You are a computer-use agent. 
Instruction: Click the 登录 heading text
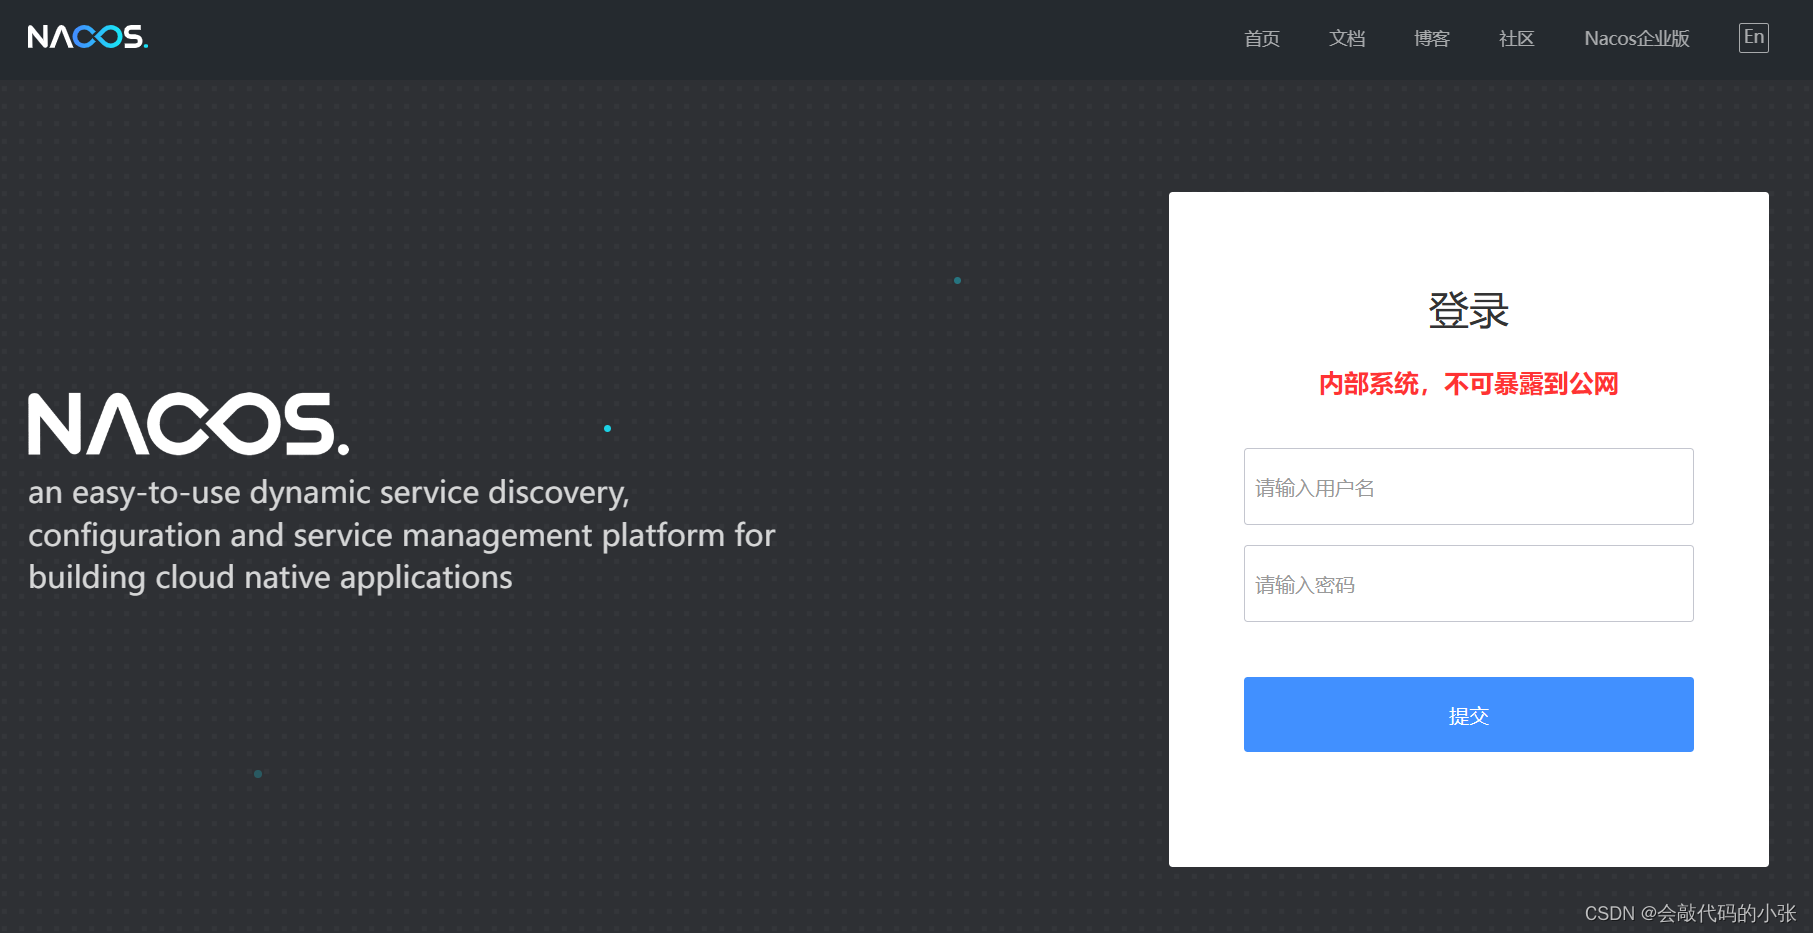click(x=1469, y=310)
